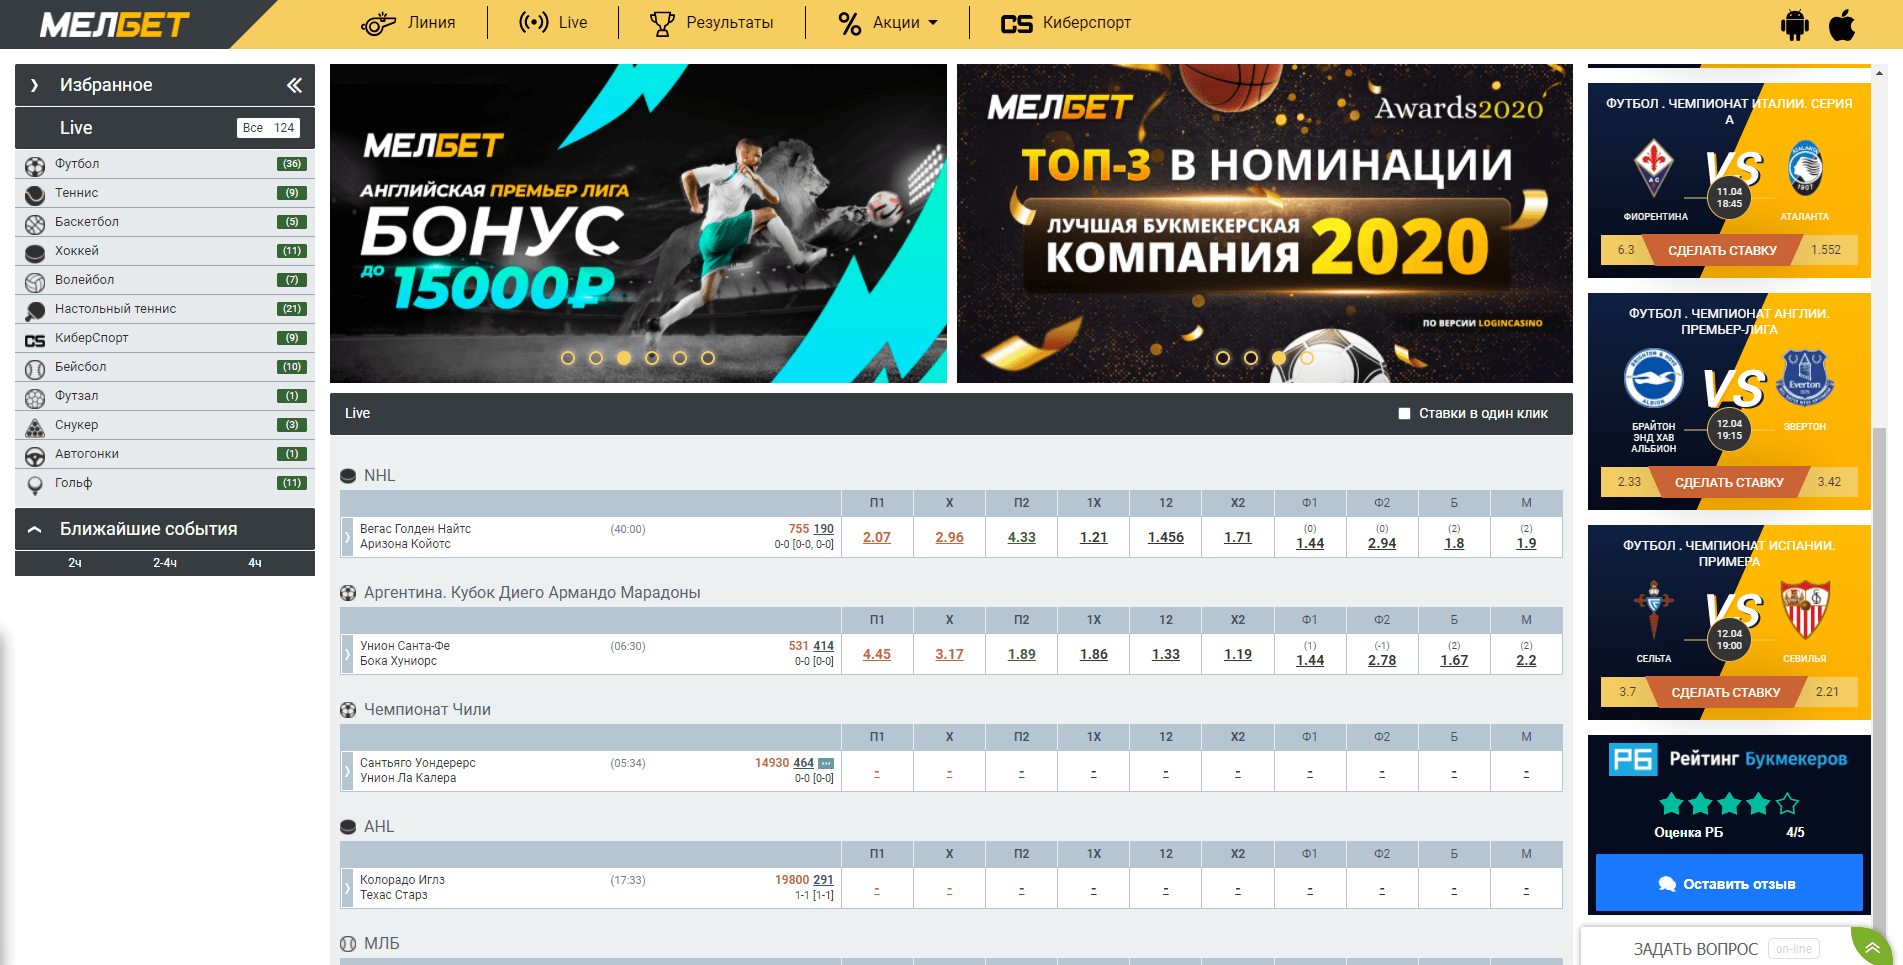
Task: Click the AHL league puck icon
Action: click(x=348, y=827)
